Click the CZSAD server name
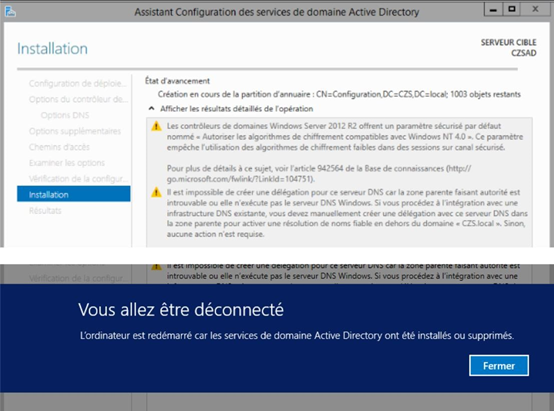Viewport: 554px width, 411px height. 524,53
